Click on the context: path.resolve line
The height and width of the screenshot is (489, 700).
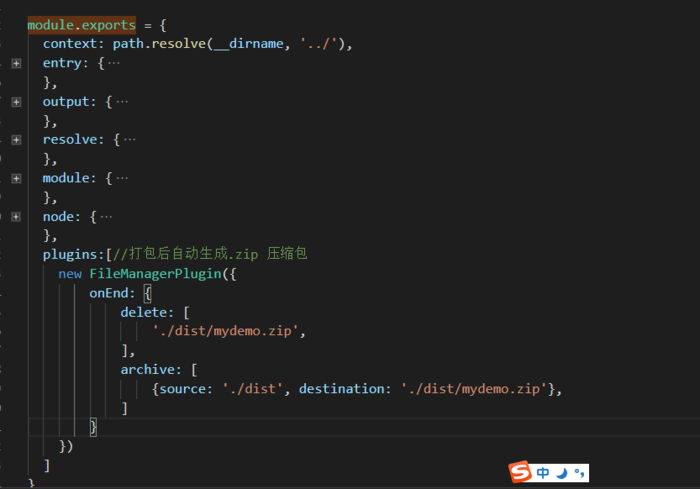(198, 44)
